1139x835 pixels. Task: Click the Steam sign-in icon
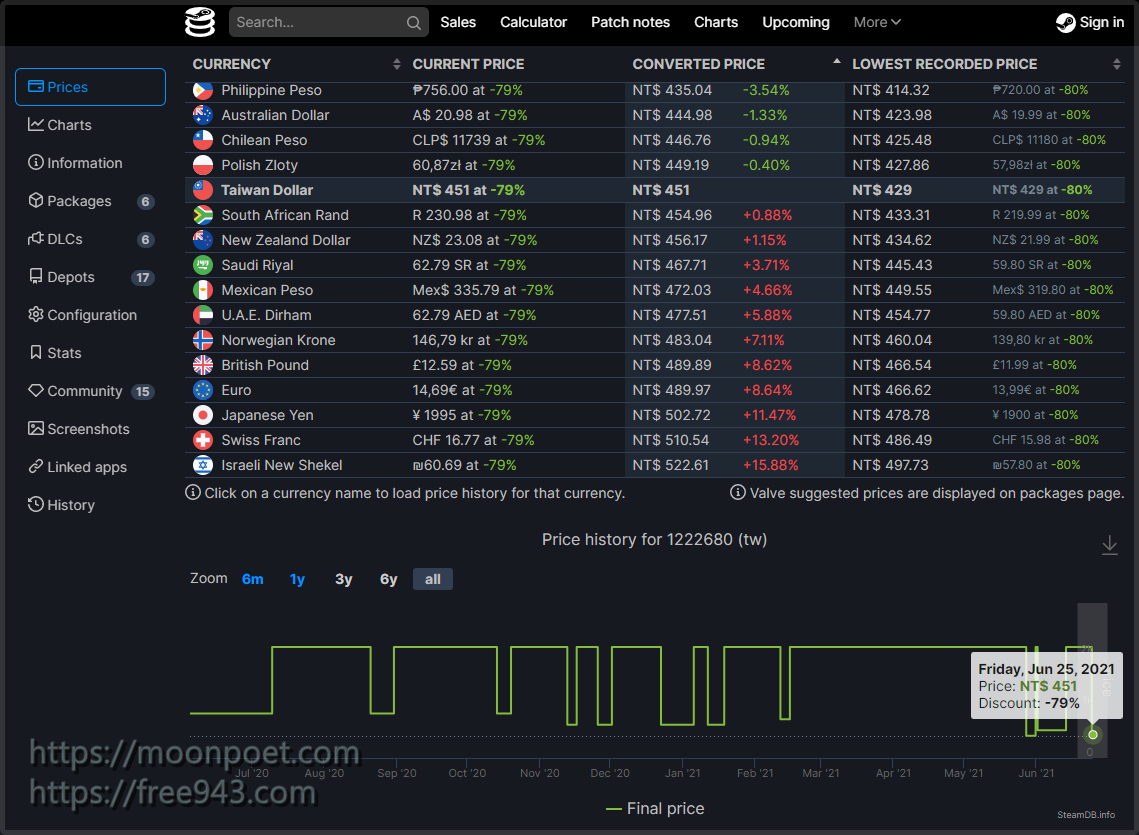pos(1066,23)
